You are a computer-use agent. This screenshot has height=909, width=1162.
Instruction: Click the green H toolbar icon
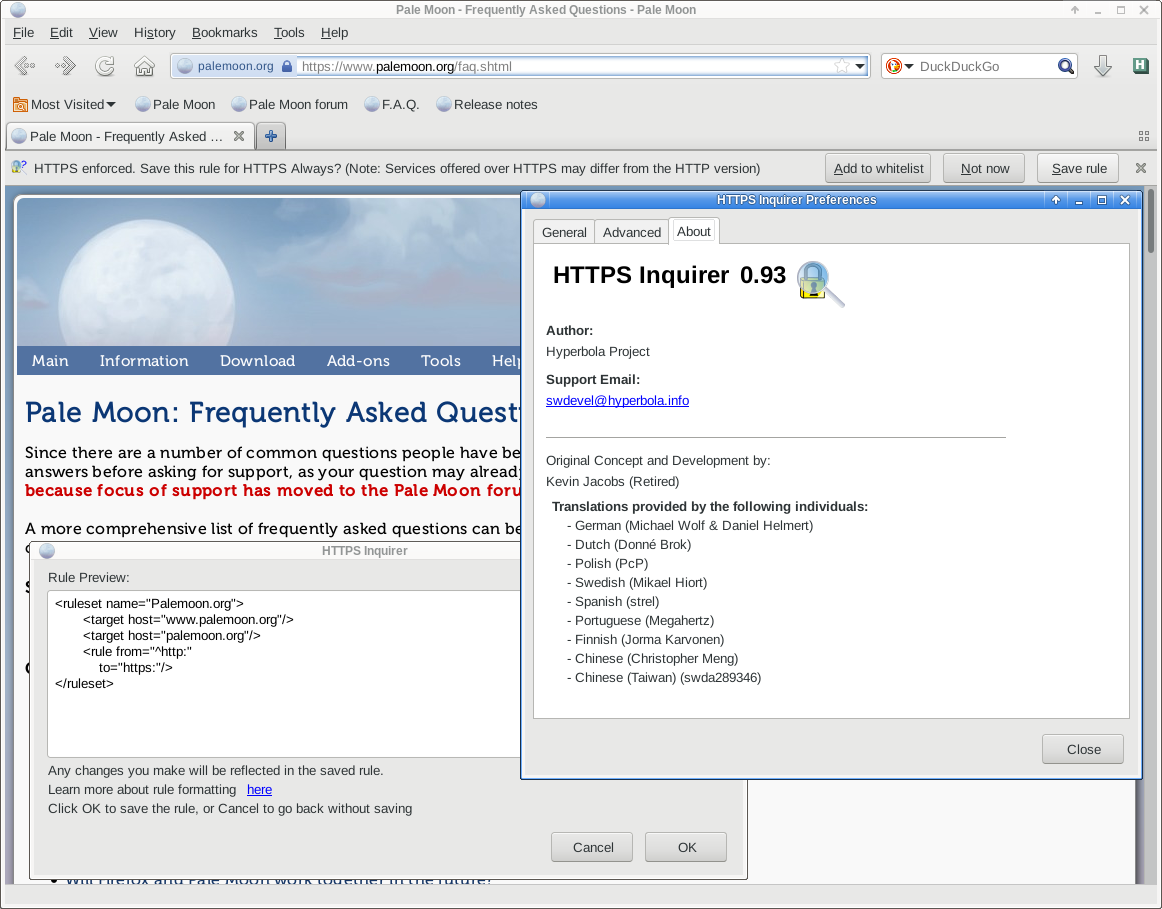[x=1141, y=66]
